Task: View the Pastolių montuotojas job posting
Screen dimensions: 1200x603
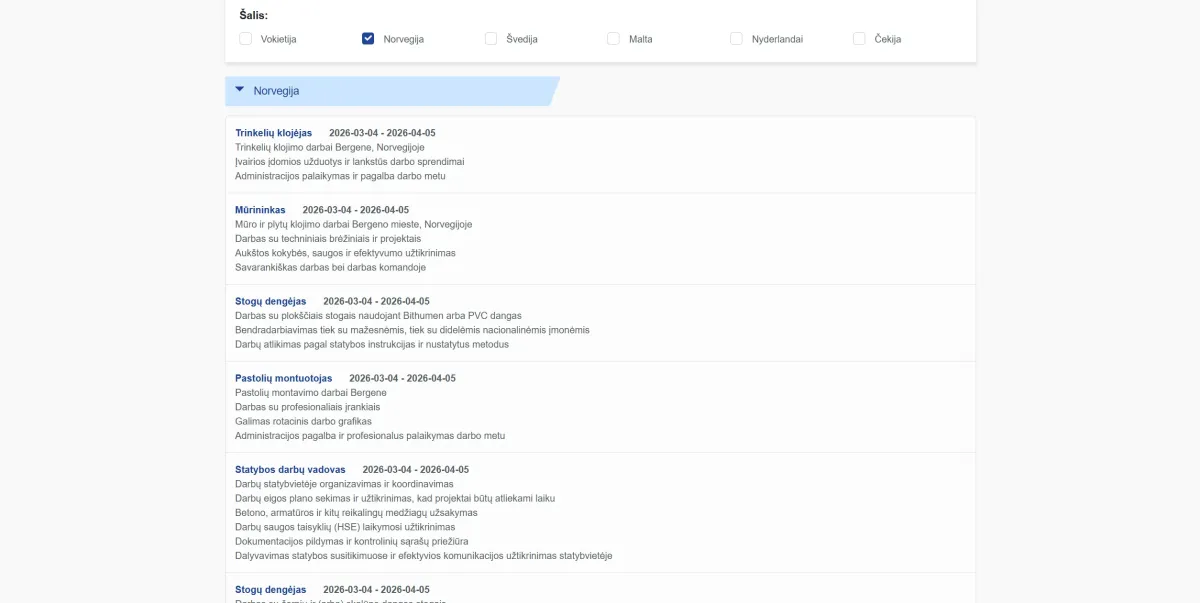Action: (283, 378)
